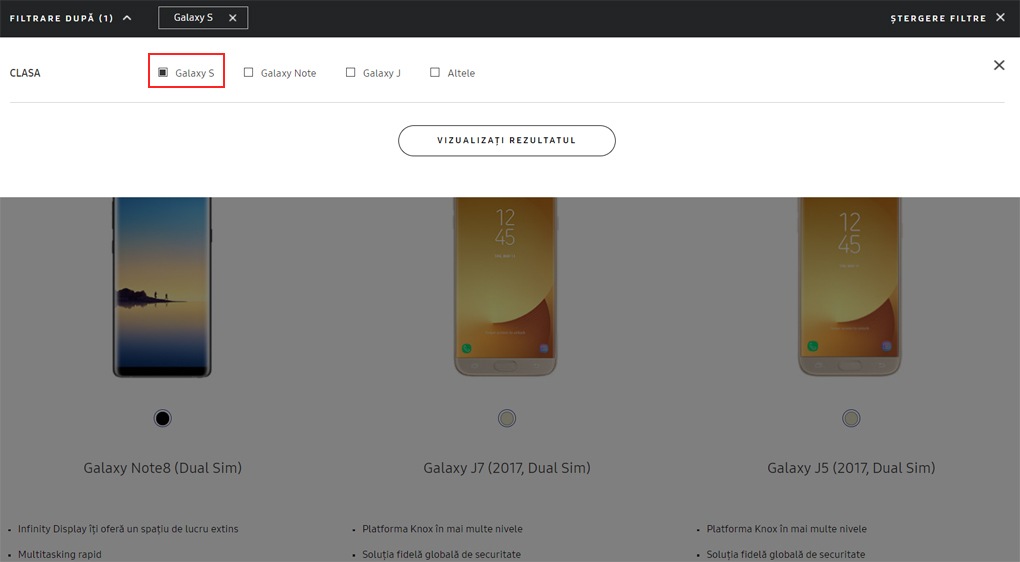The width and height of the screenshot is (1020, 562).
Task: Close the Clasa filter panel
Action: [x=999, y=65]
